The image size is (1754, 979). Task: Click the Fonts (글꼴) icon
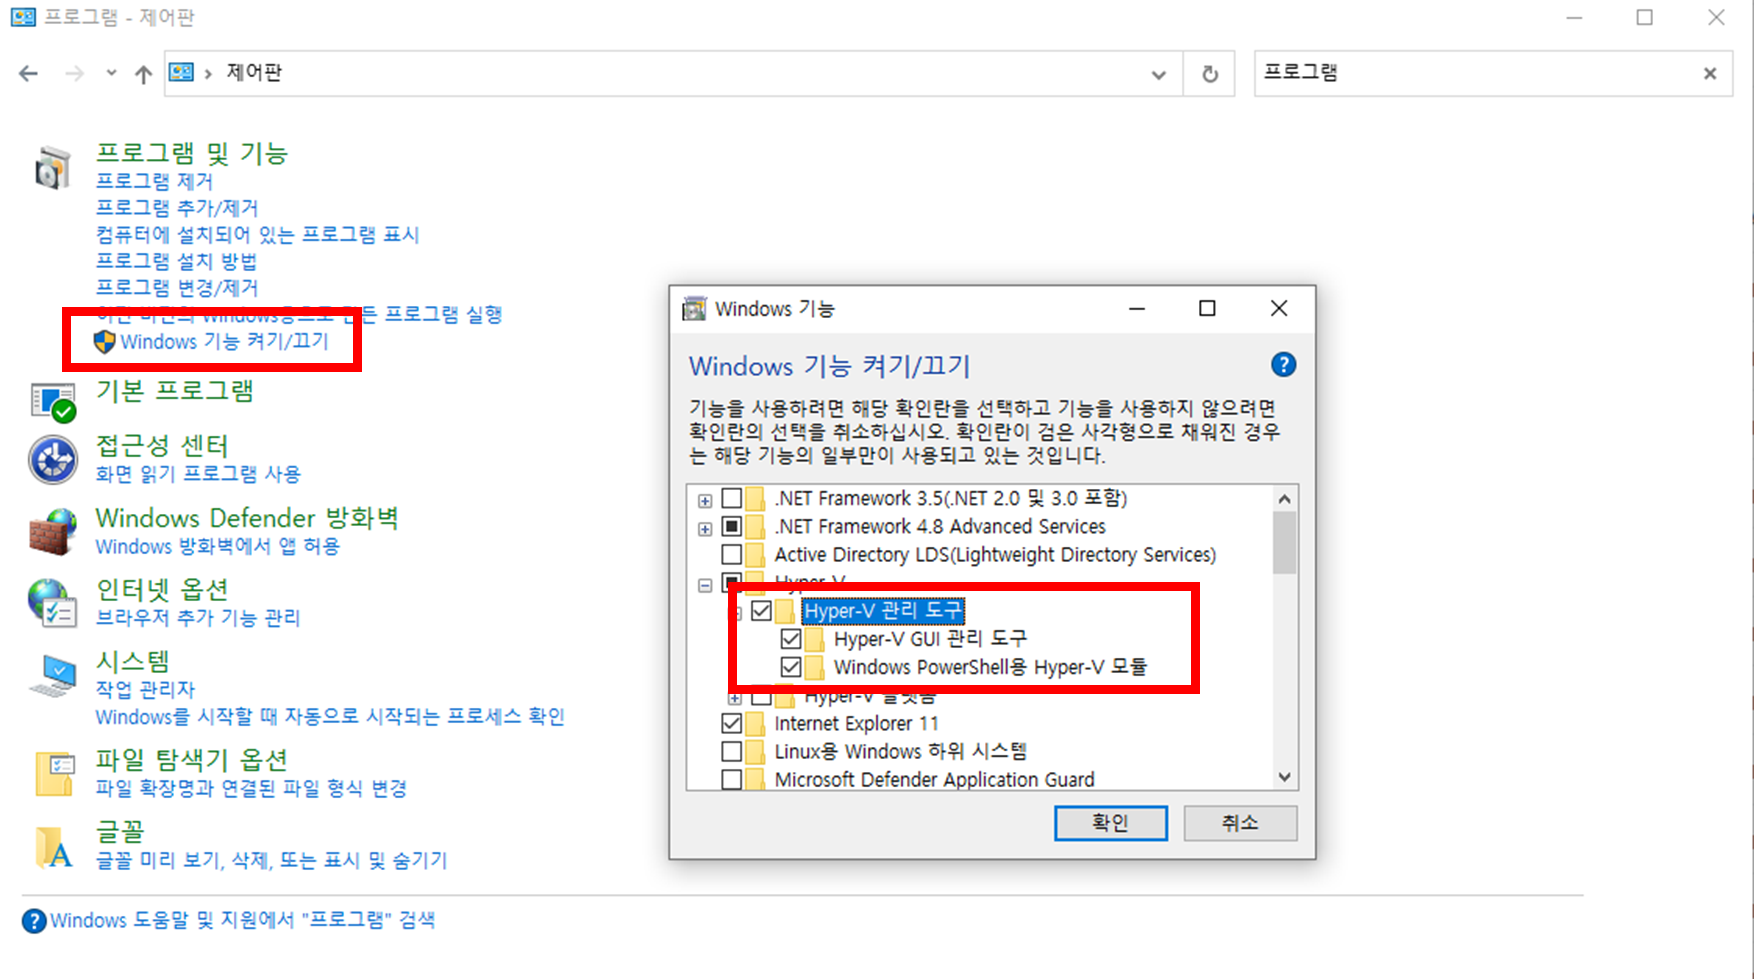[54, 847]
